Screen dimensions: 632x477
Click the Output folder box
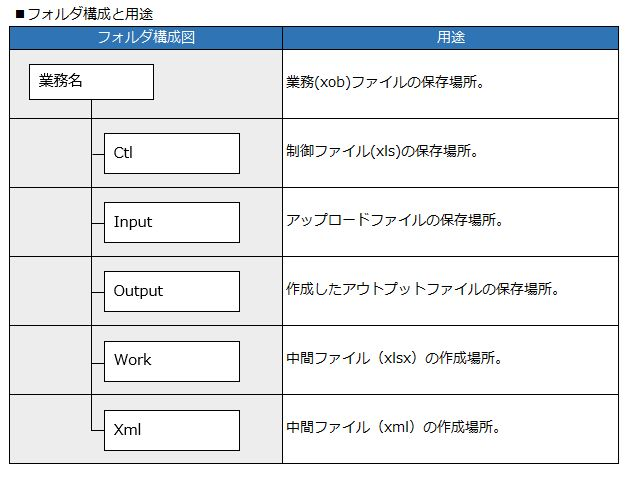172,292
